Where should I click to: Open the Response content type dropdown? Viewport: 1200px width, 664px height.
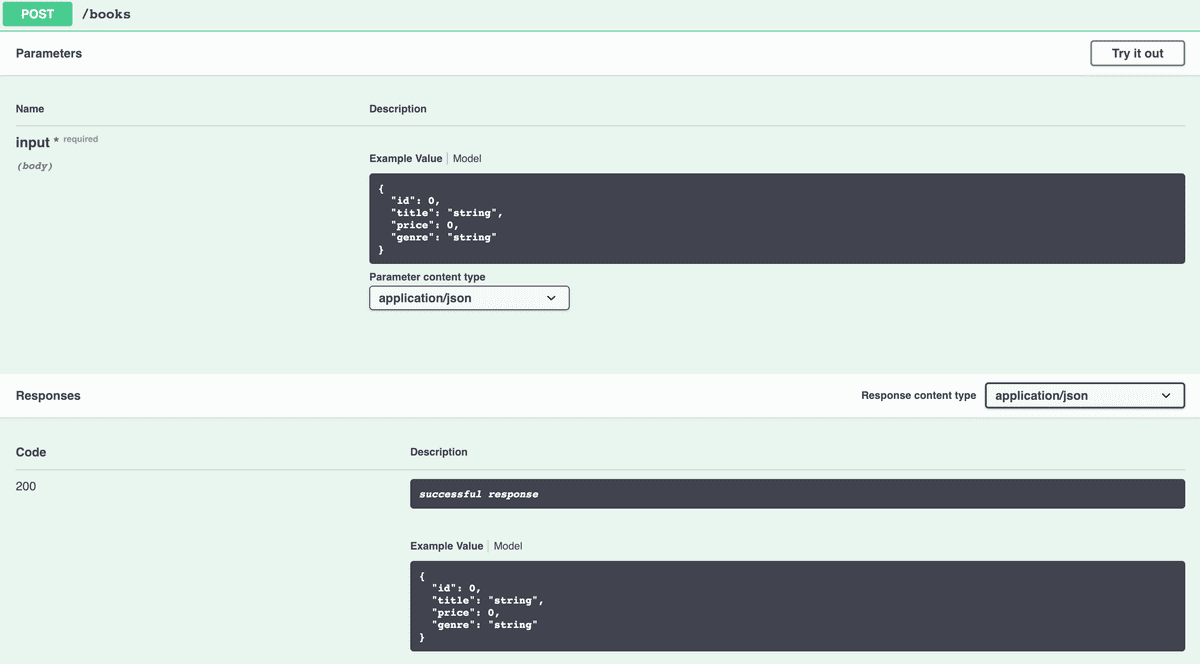1084,396
